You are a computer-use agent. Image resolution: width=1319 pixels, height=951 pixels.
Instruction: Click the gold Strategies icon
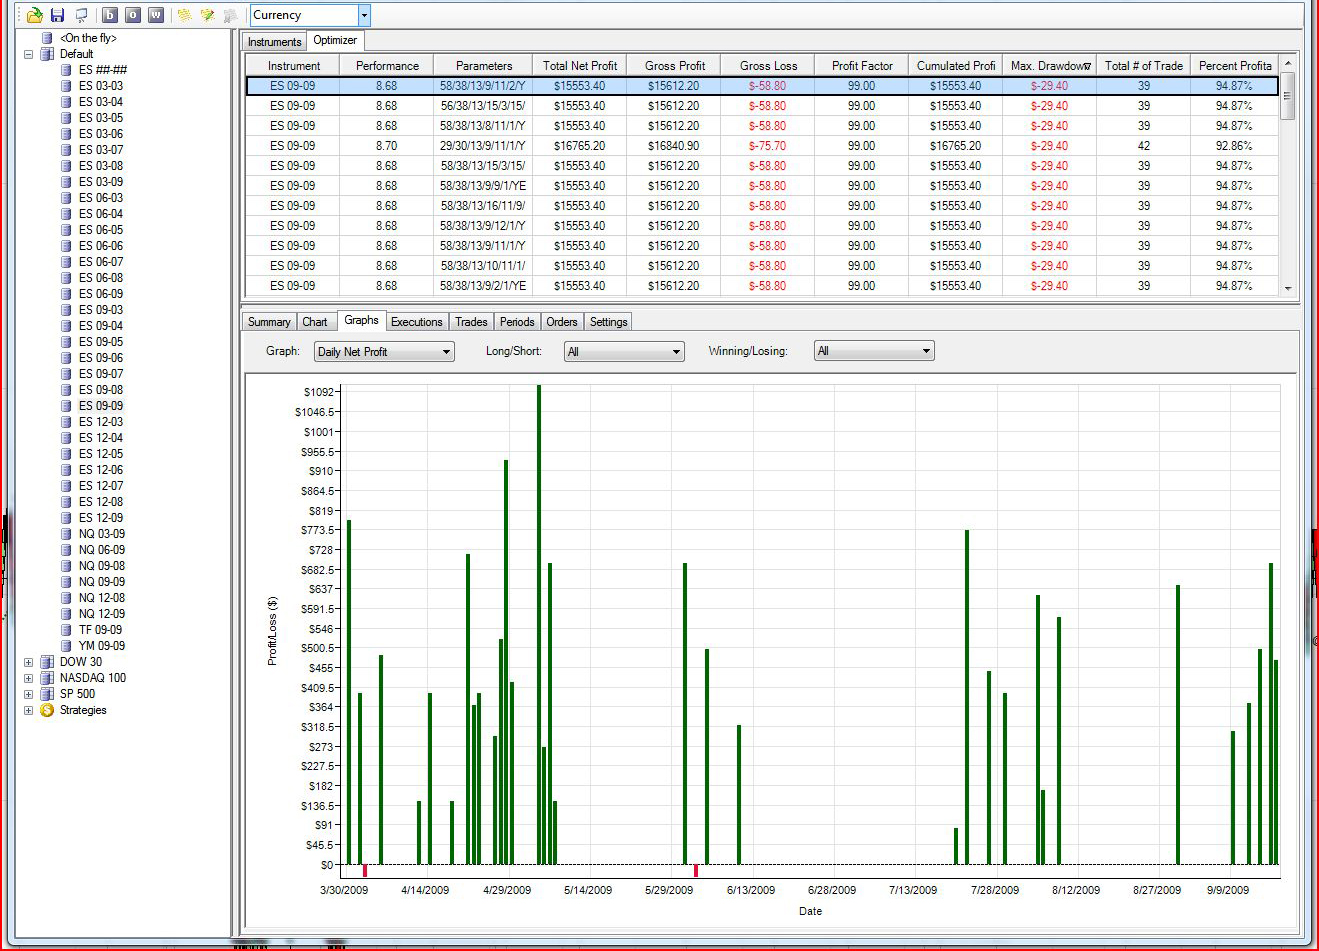point(47,710)
